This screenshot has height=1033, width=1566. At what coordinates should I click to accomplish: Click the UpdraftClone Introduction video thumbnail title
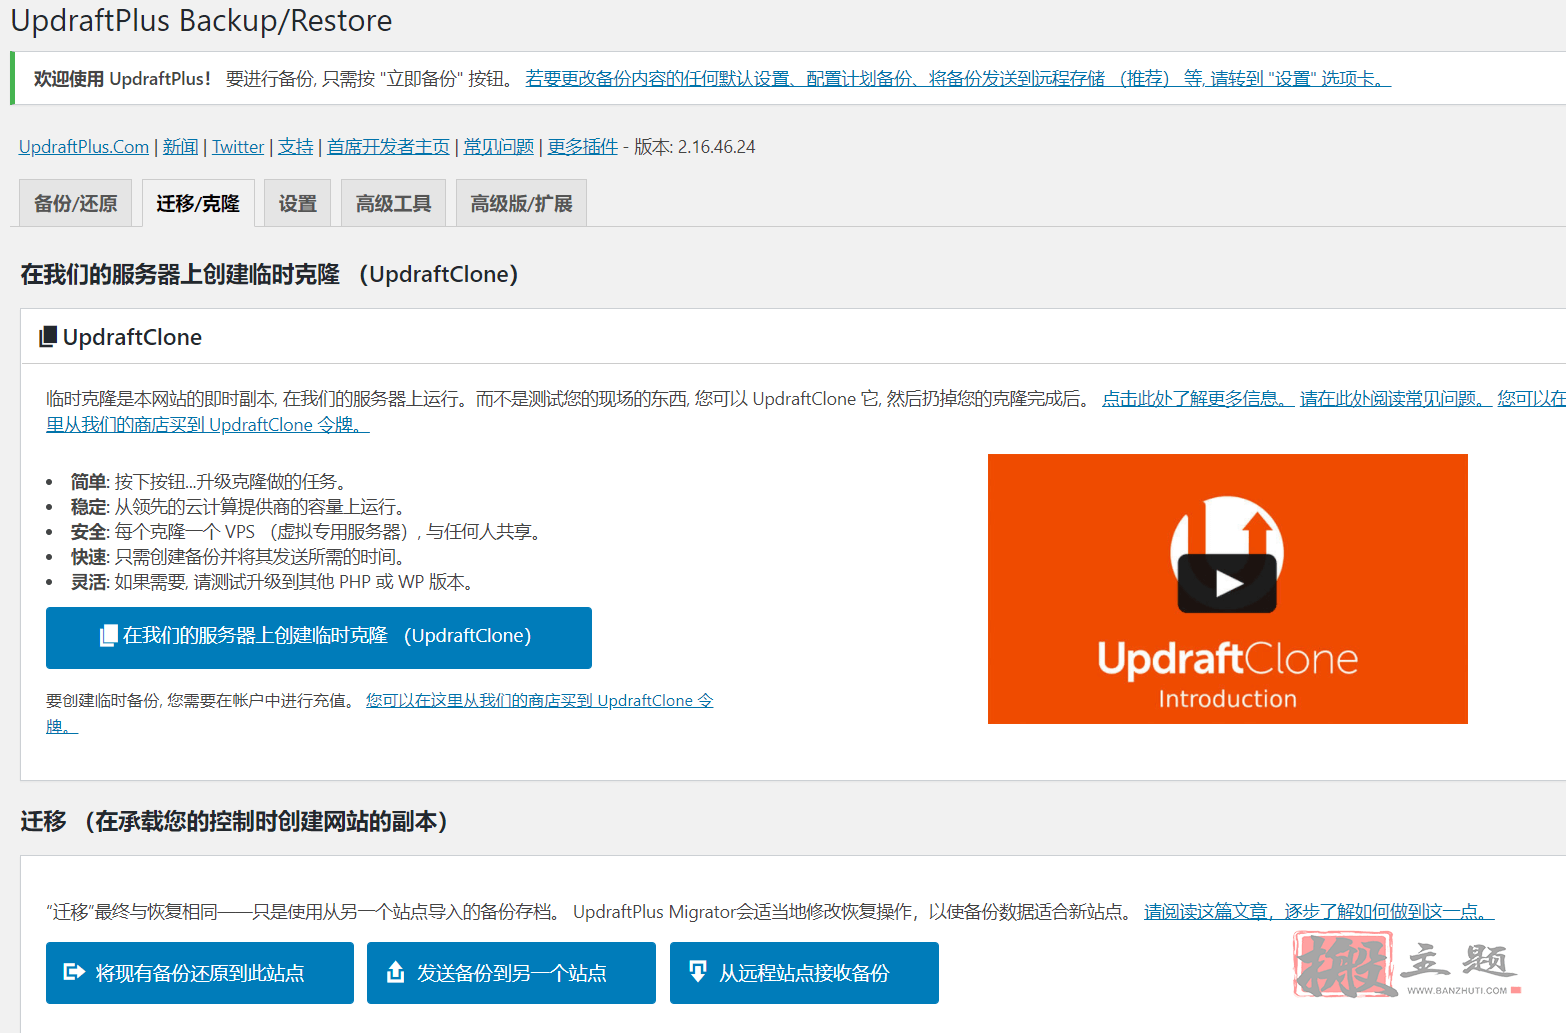1227,673
